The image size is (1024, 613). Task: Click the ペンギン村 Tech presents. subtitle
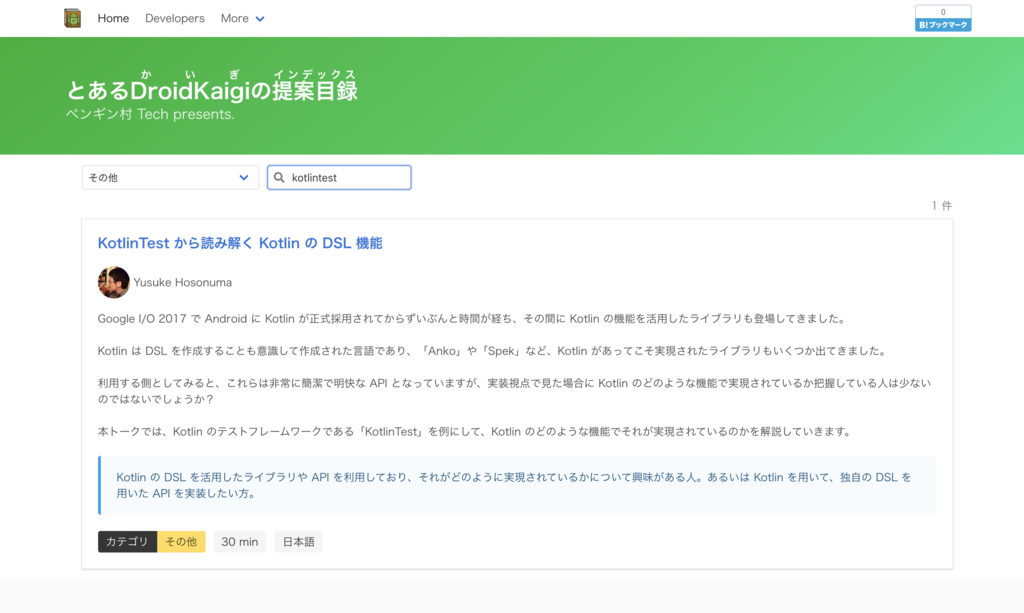pos(150,114)
